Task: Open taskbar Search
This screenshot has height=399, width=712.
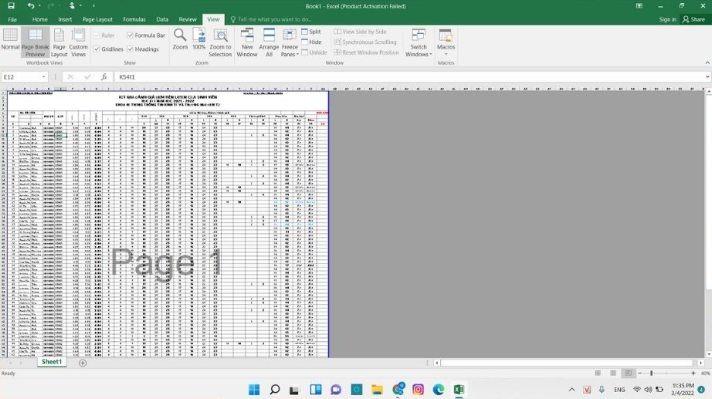Action: point(274,389)
